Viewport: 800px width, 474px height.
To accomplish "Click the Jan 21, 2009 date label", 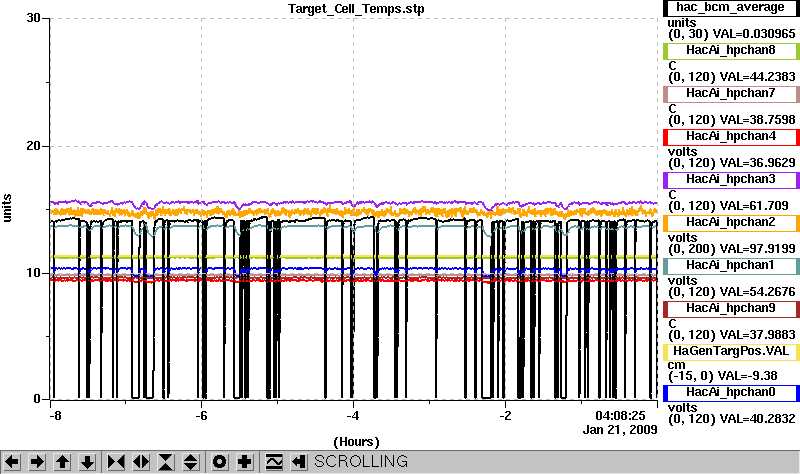I will (x=620, y=430).
